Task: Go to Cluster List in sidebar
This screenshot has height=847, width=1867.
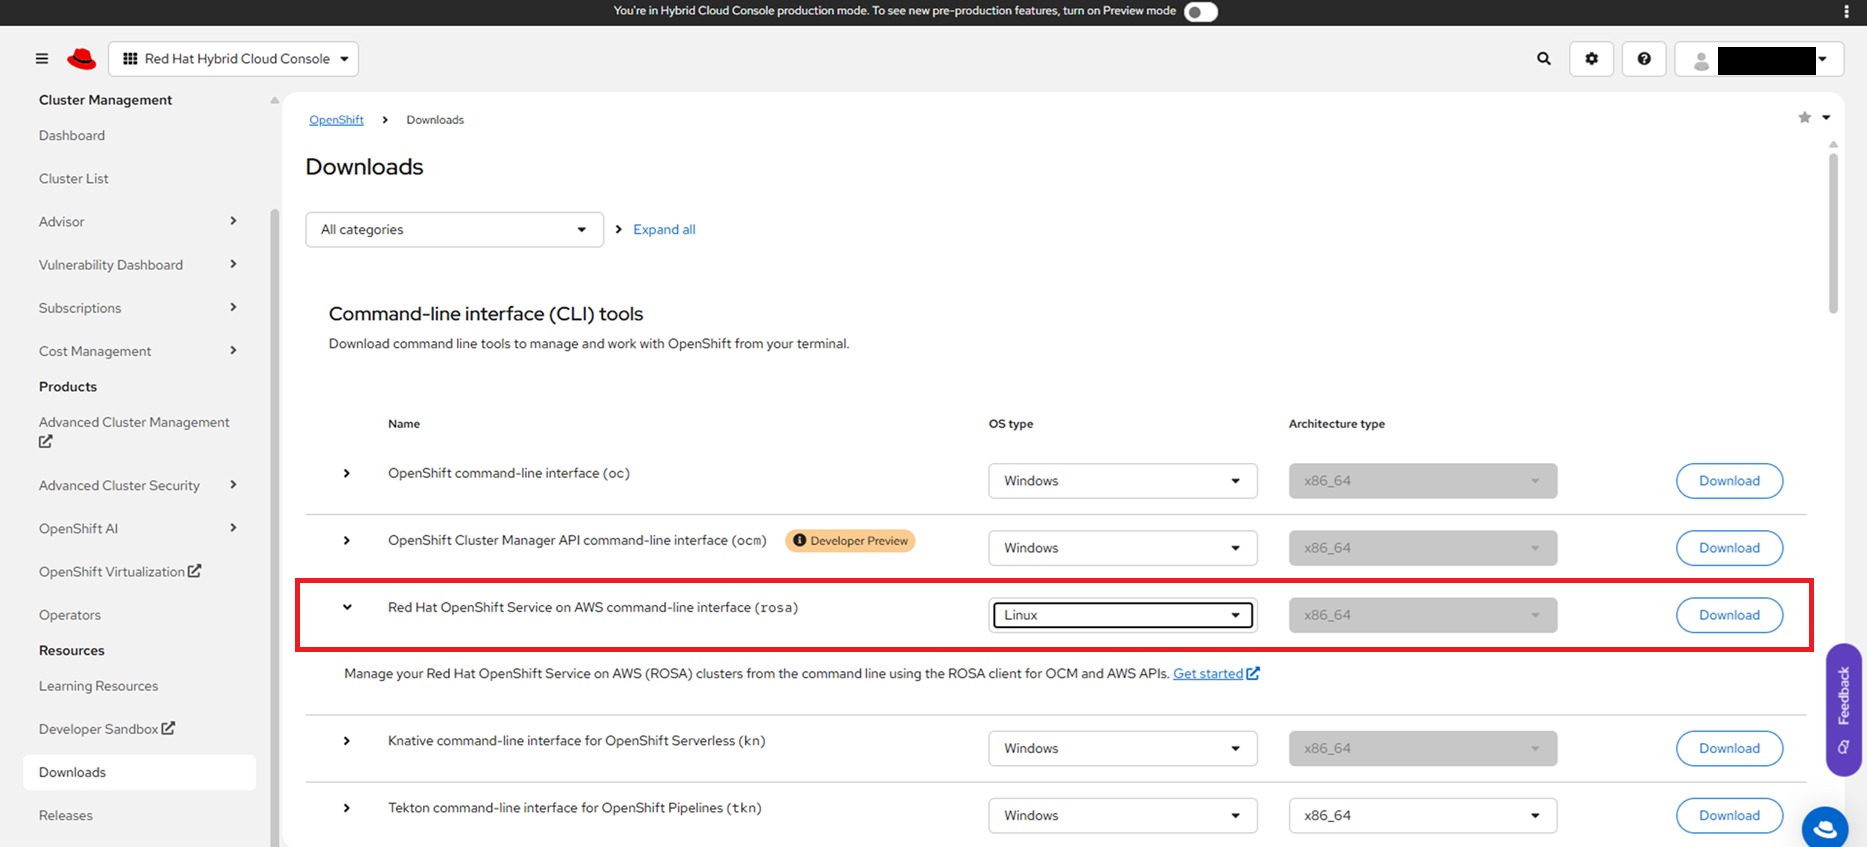Action: point(74,179)
